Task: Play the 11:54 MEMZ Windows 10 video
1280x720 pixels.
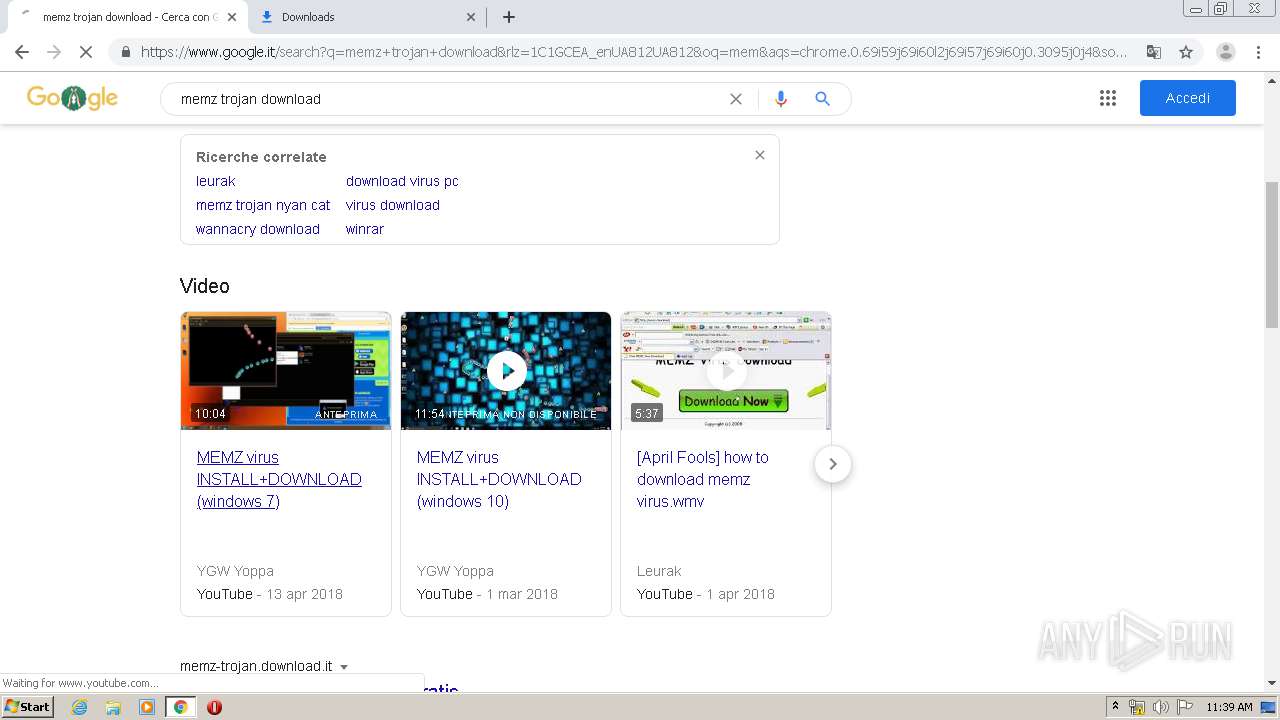Action: pos(506,371)
